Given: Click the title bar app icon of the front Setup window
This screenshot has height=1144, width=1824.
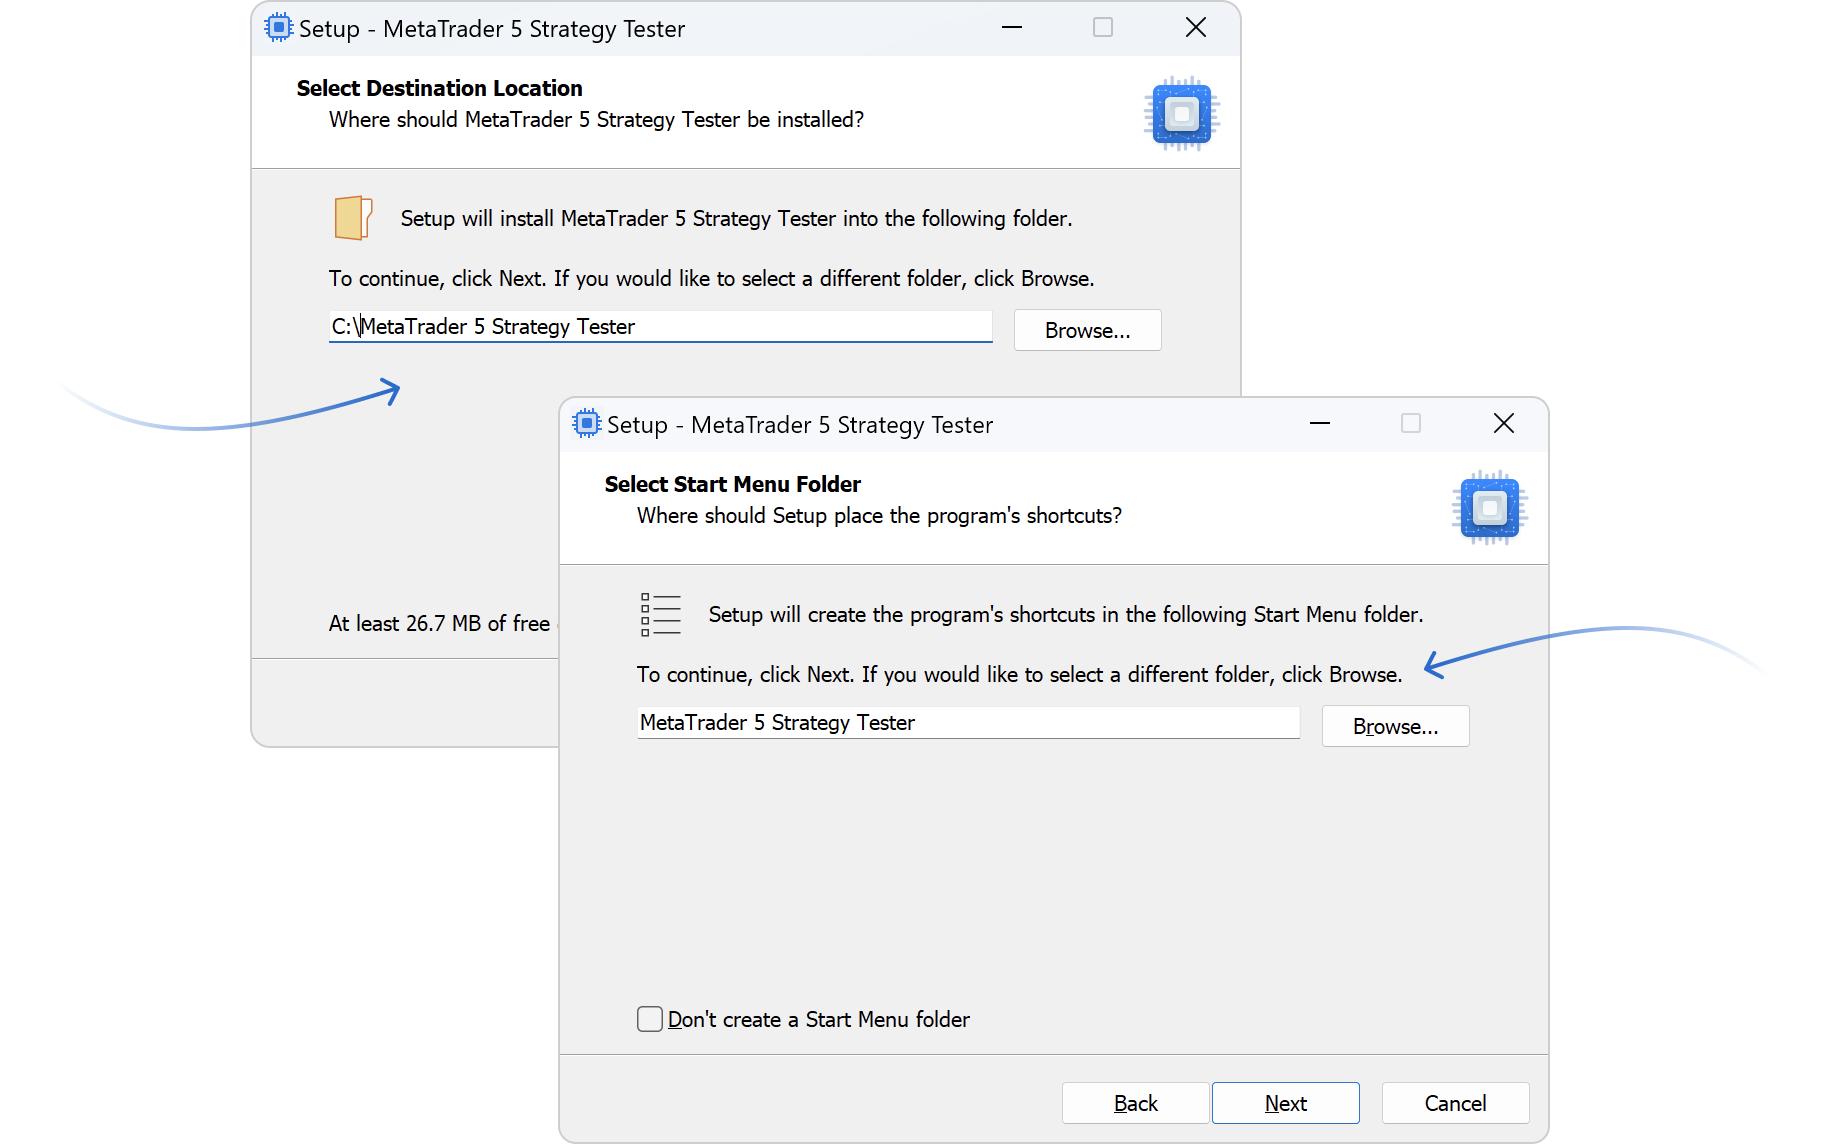Looking at the screenshot, I should point(587,424).
